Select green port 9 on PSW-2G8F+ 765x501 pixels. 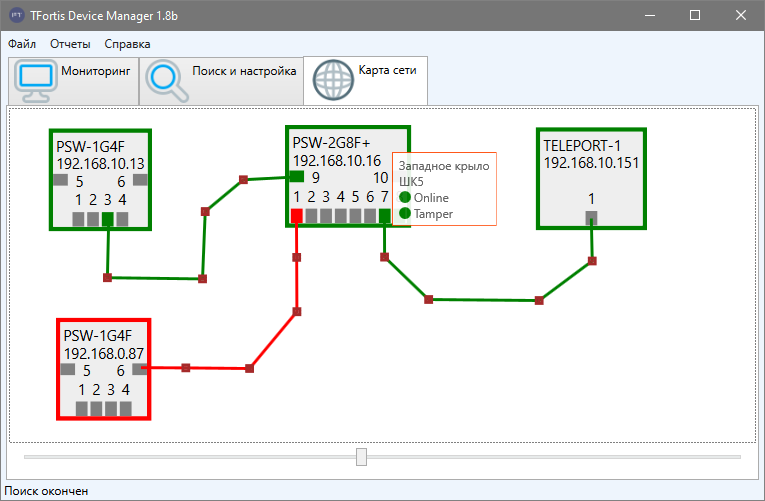(297, 176)
